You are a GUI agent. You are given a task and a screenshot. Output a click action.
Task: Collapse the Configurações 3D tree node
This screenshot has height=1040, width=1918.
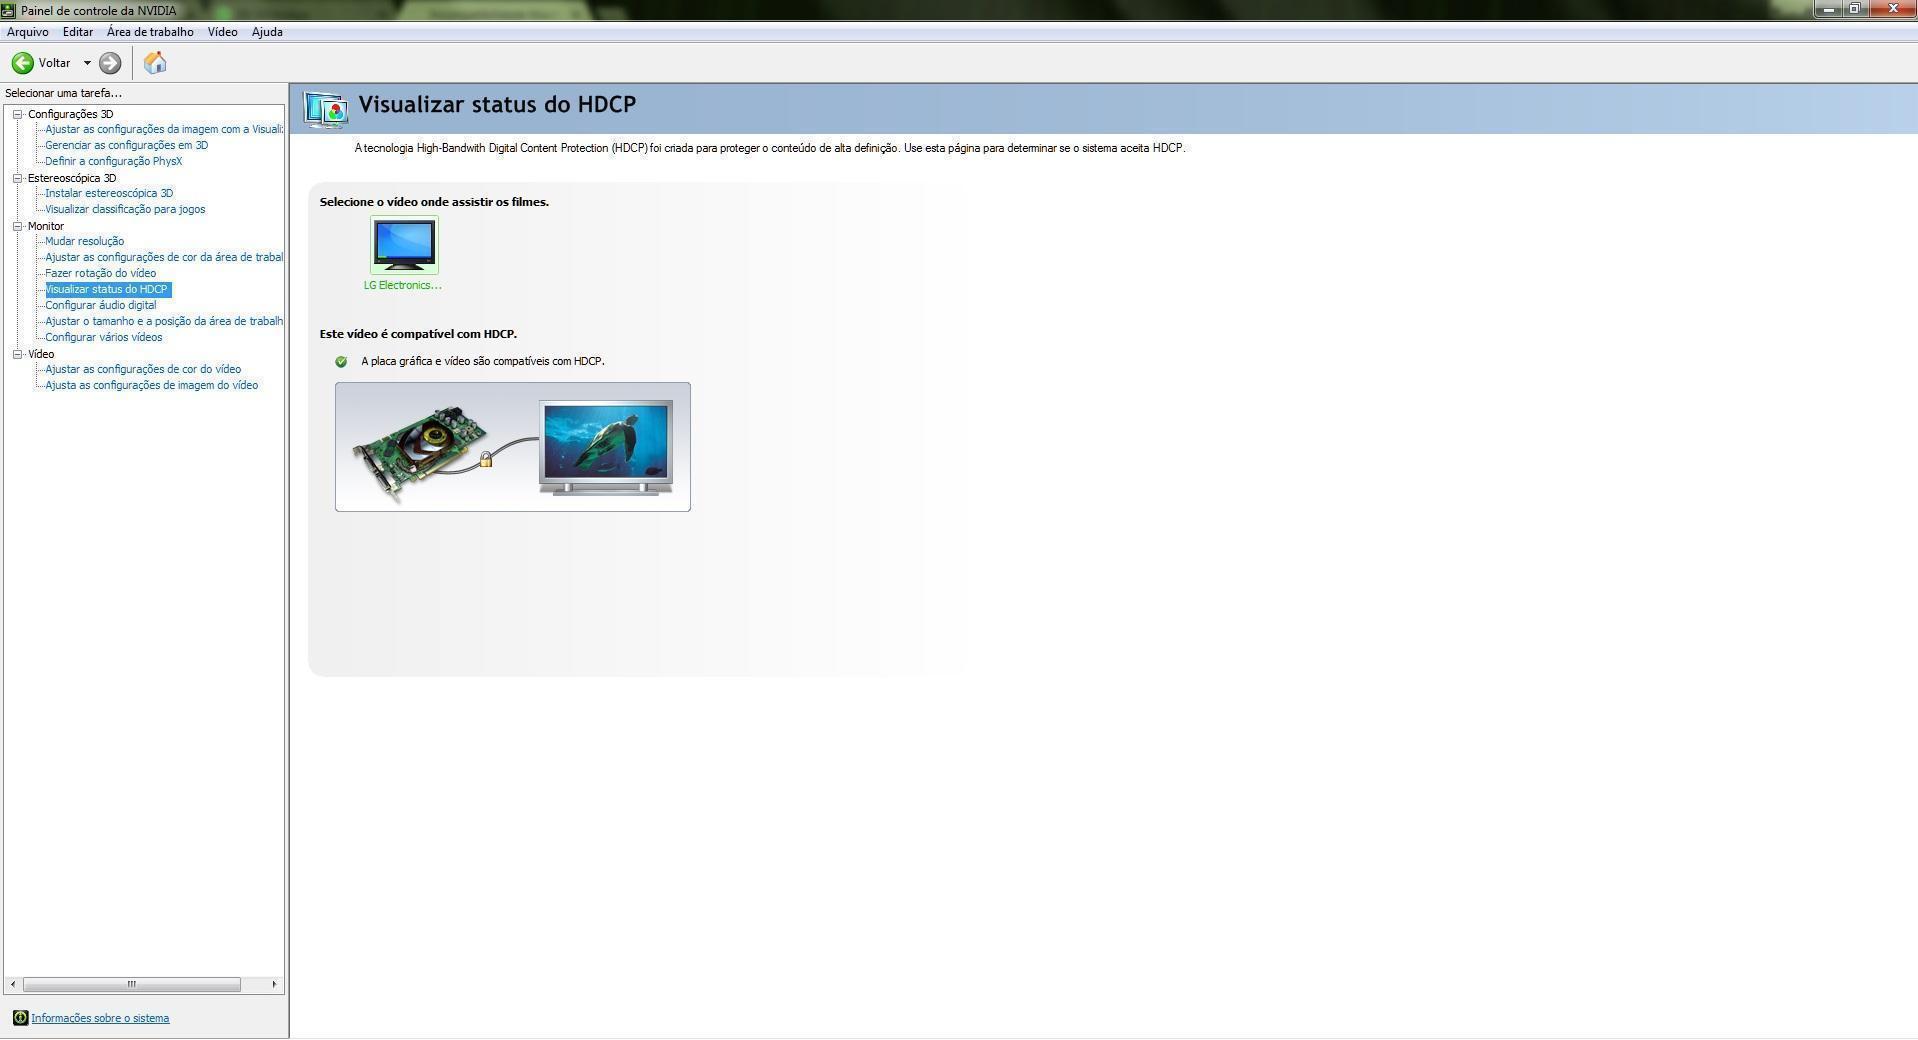pos(17,114)
